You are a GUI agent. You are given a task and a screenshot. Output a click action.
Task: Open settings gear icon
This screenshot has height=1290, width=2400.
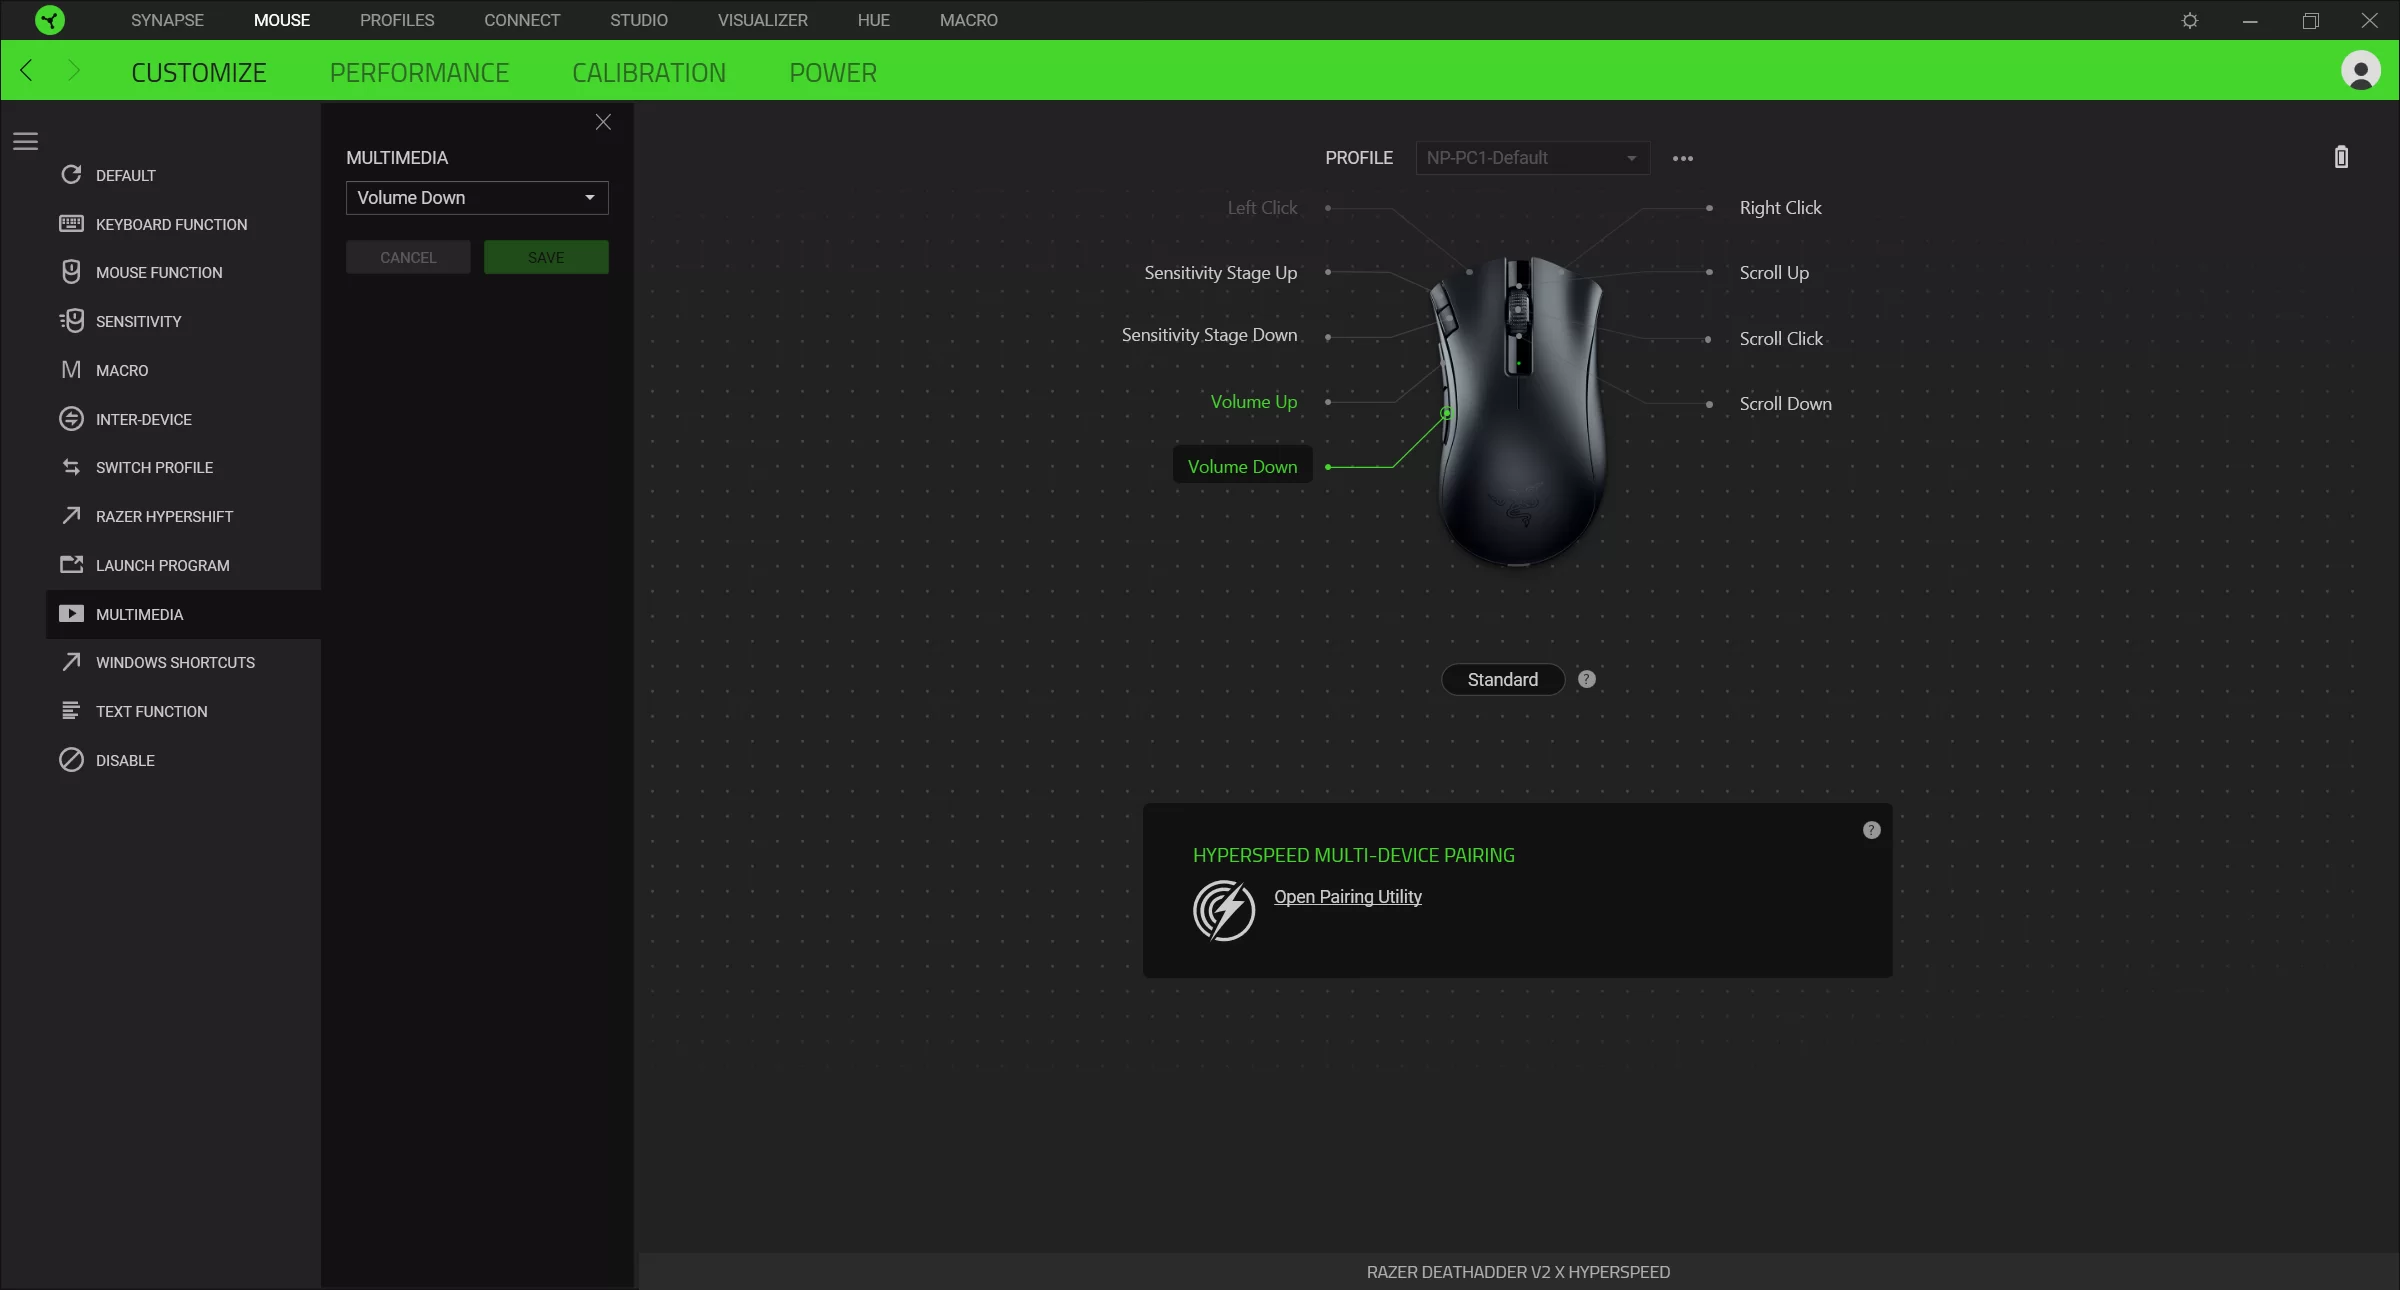coord(2190,20)
